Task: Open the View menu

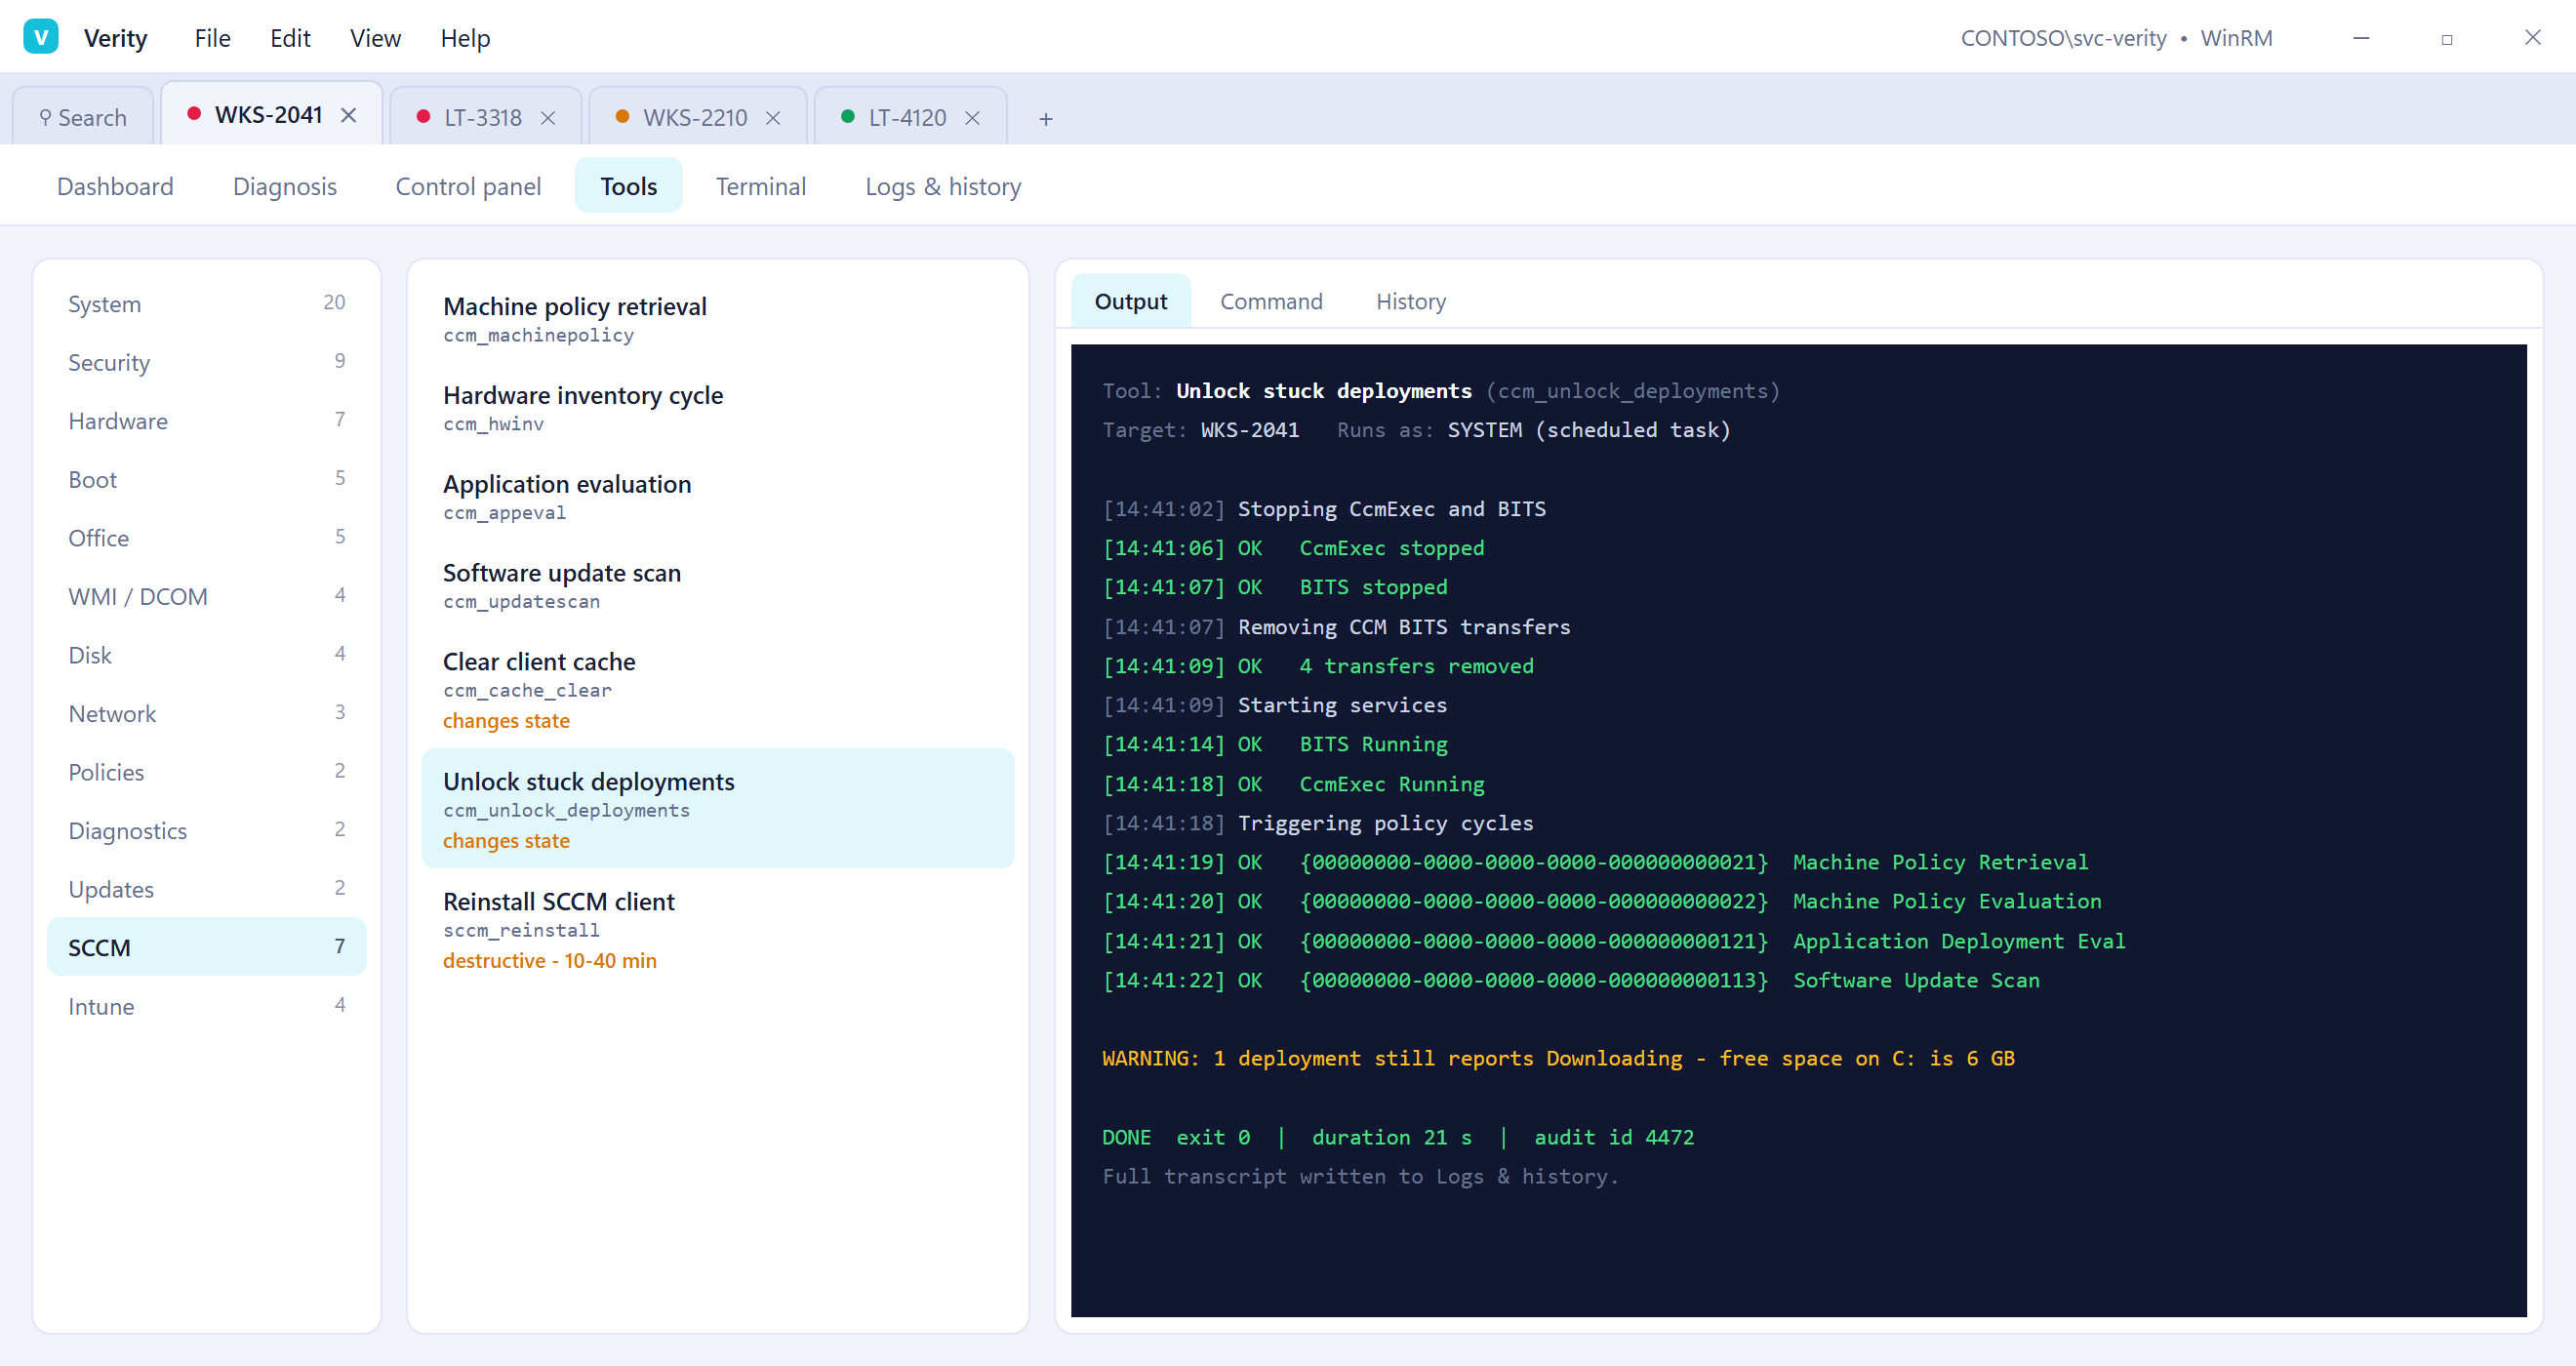Action: [x=375, y=38]
